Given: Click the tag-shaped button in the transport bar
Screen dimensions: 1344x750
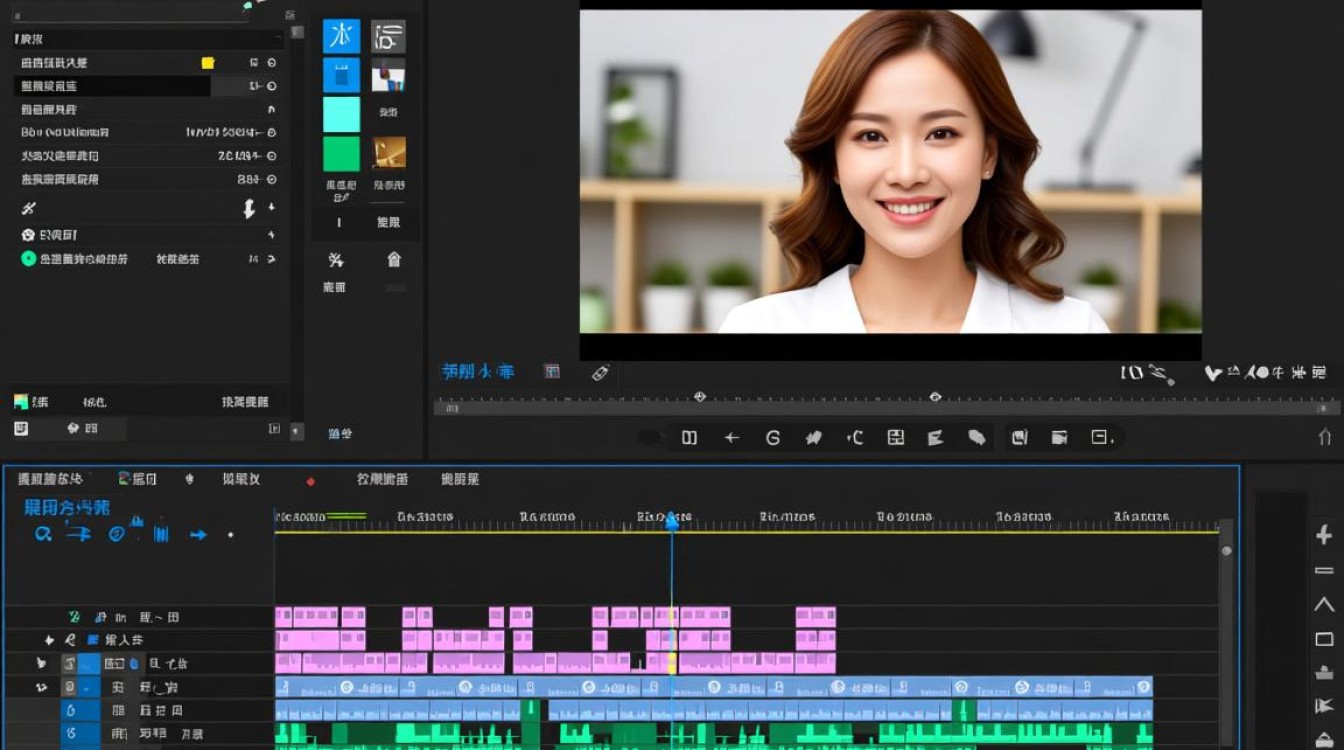Looking at the screenshot, I should point(977,437).
